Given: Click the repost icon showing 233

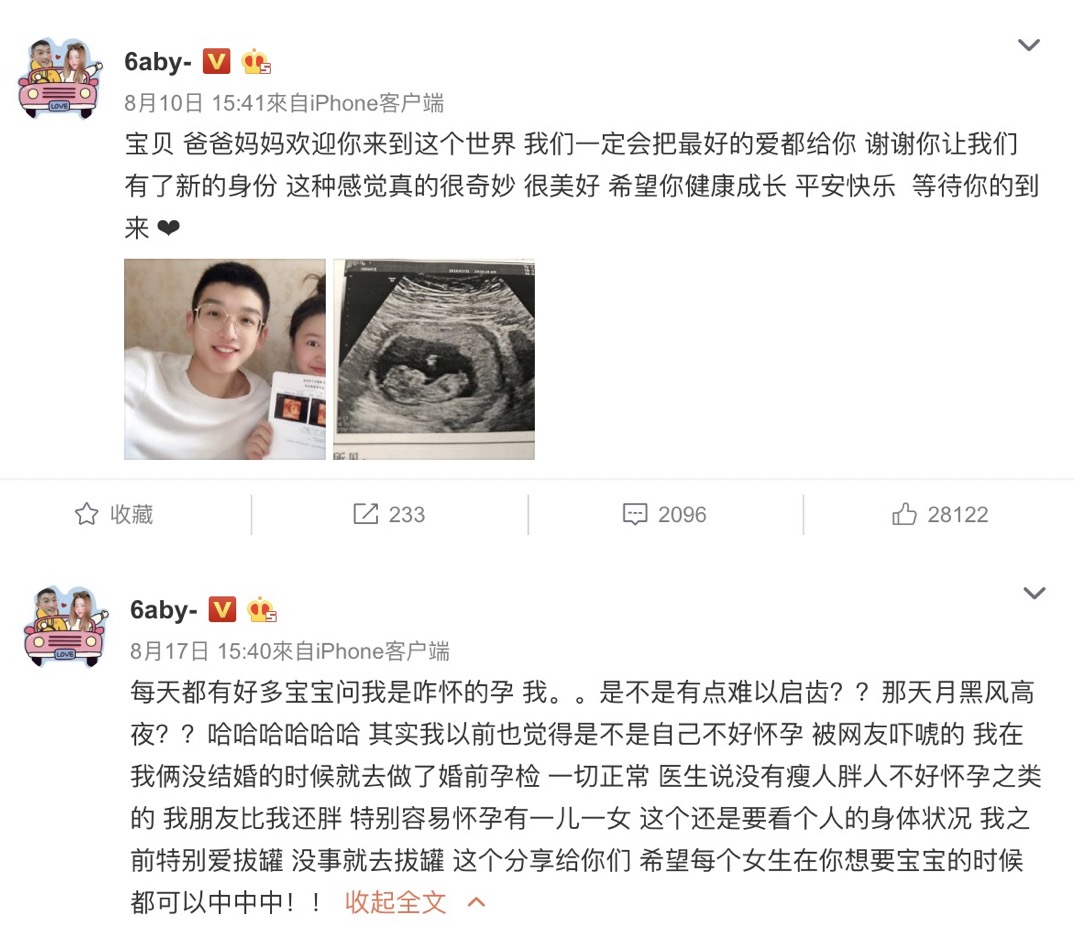Looking at the screenshot, I should [366, 514].
